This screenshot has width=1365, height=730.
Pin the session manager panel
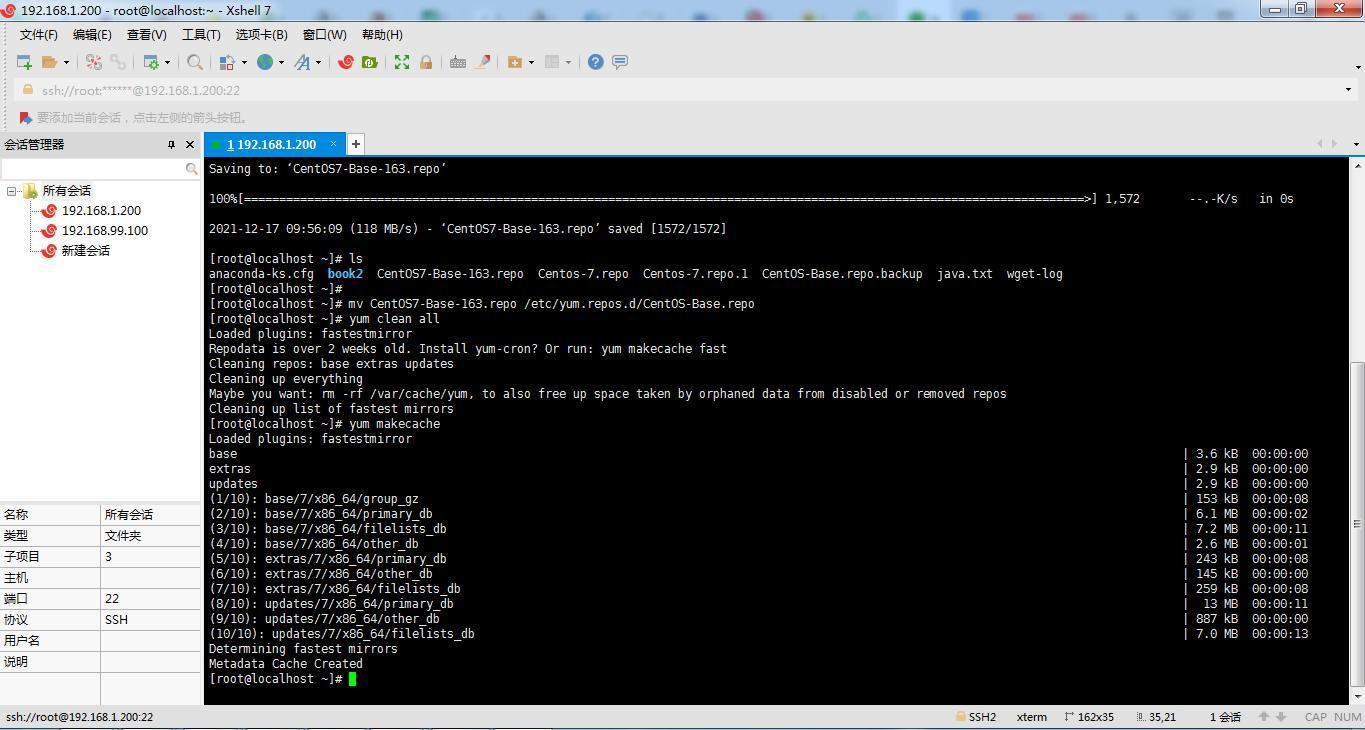[171, 145]
